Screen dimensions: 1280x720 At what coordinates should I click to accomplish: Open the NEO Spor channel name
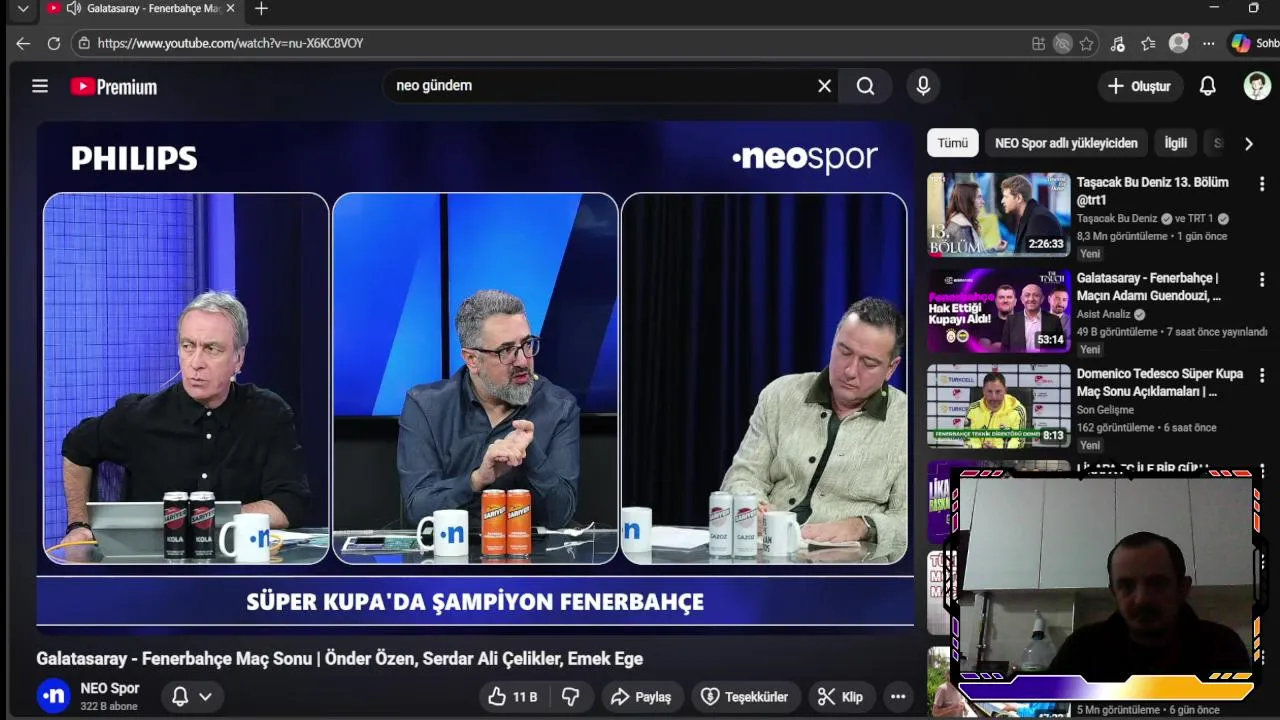click(x=110, y=688)
